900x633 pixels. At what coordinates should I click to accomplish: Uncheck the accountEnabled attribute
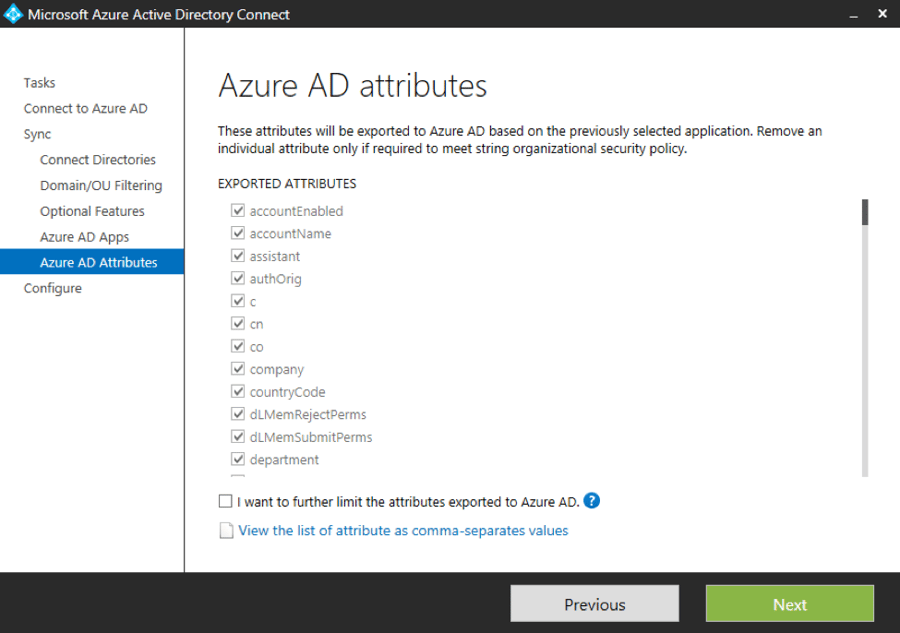click(238, 211)
